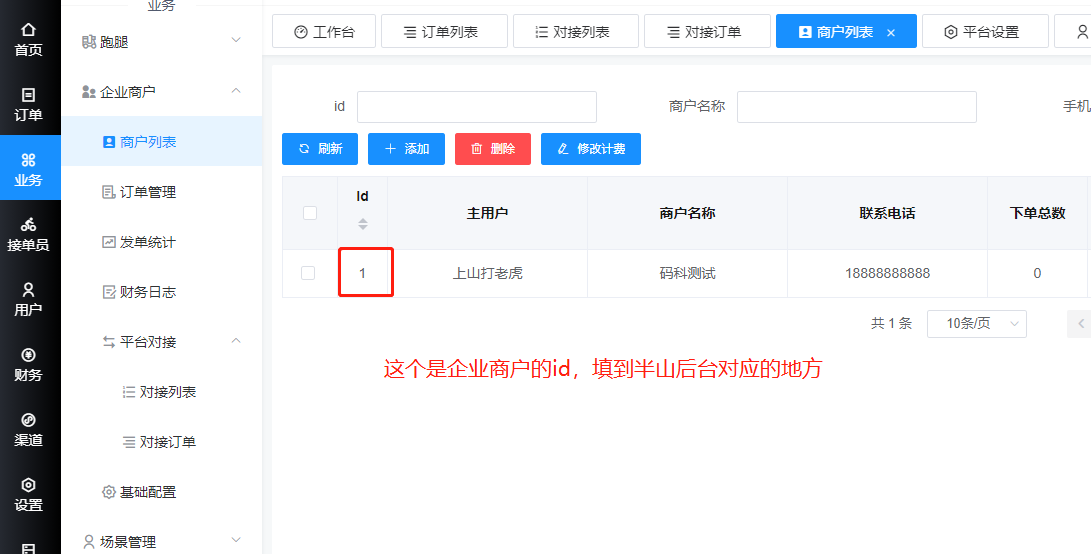The width and height of the screenshot is (1091, 554).
Task: Open the 10条/页 page size dropdown
Action: point(976,324)
